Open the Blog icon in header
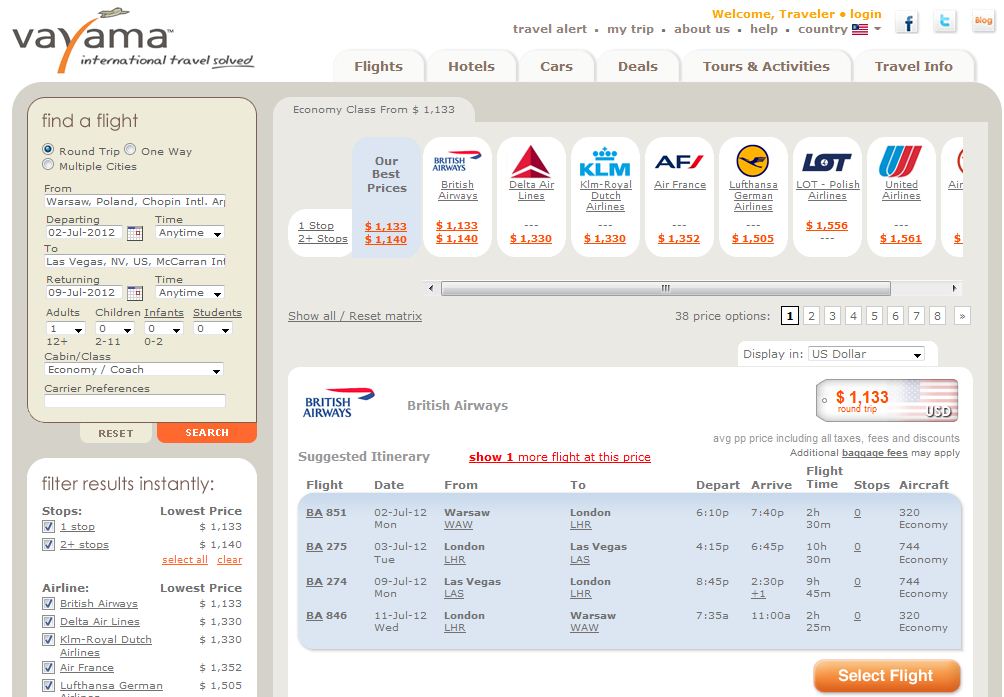1004x697 pixels. click(983, 21)
